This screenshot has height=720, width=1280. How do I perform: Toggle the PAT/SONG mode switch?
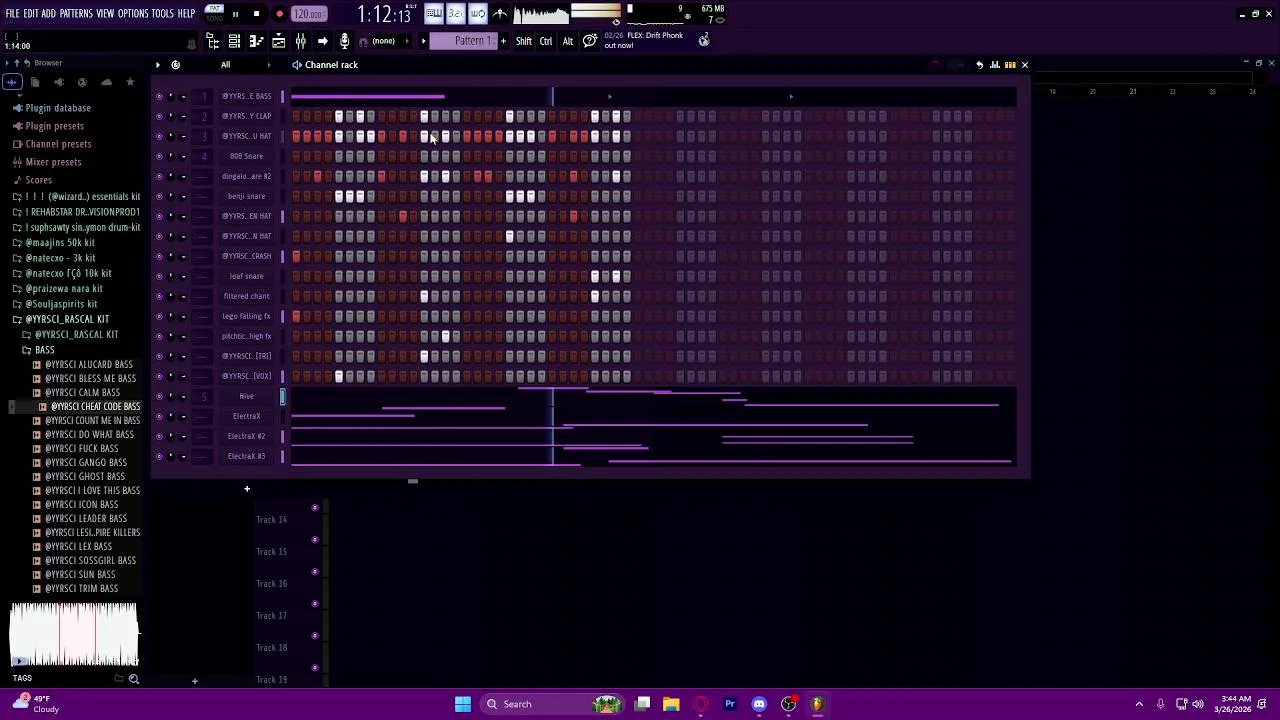click(214, 13)
